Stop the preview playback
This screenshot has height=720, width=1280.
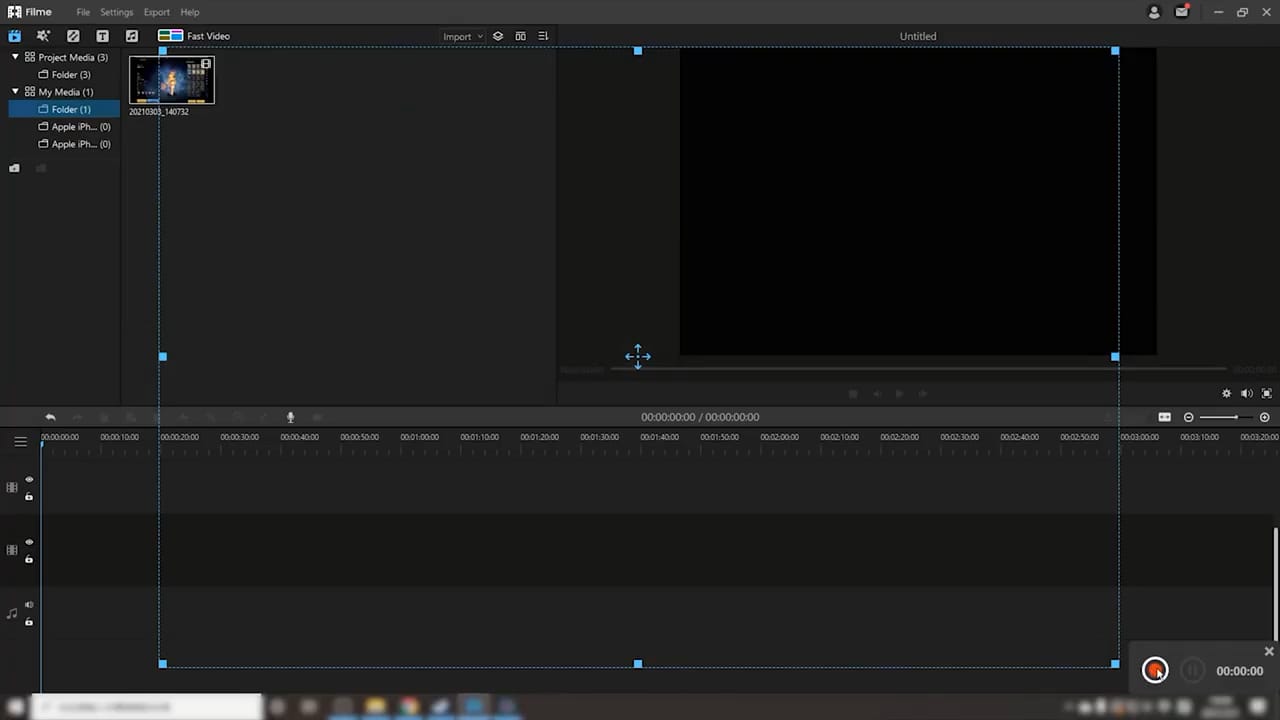[x=853, y=394]
